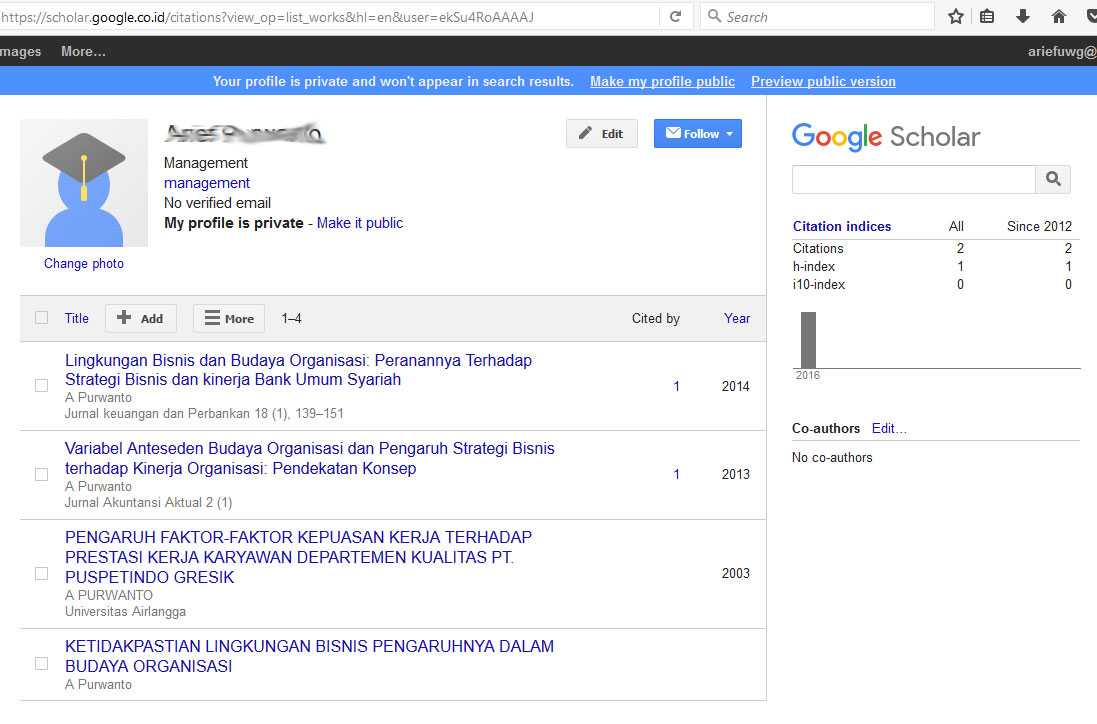This screenshot has width=1097, height=724.
Task: Open the More actions dropdown
Action: pyautogui.click(x=229, y=318)
